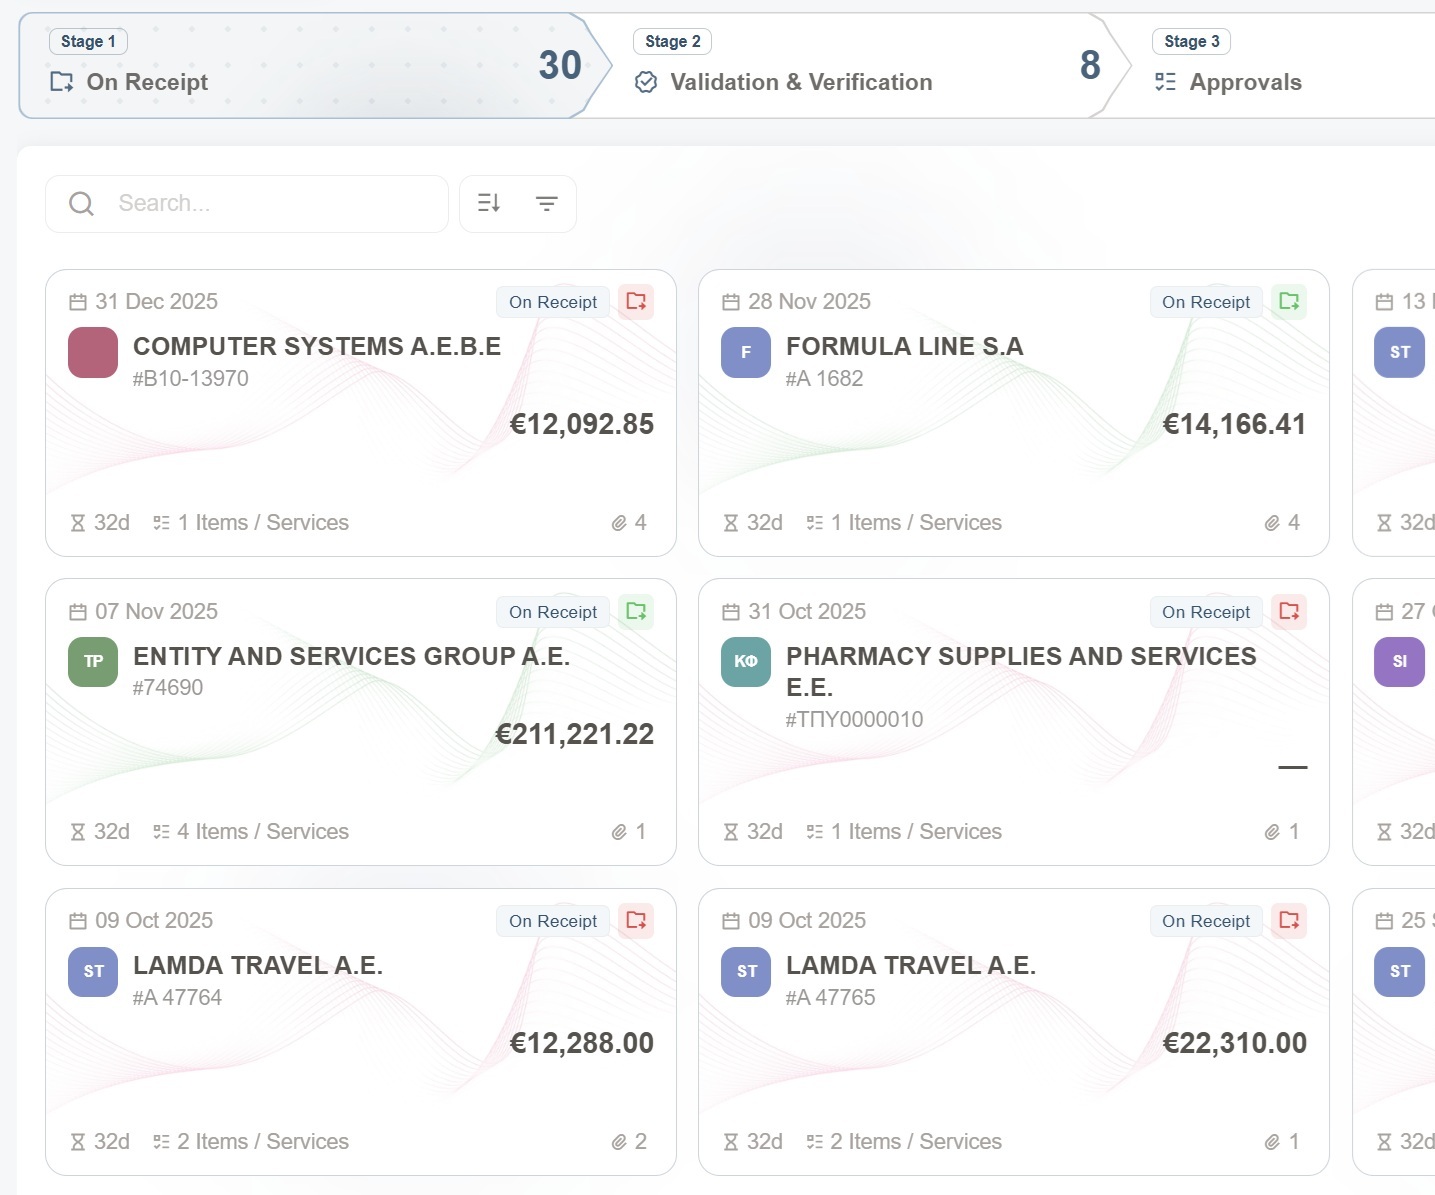
Task: Switch to Stage 1 On Receipt
Action: [x=315, y=66]
